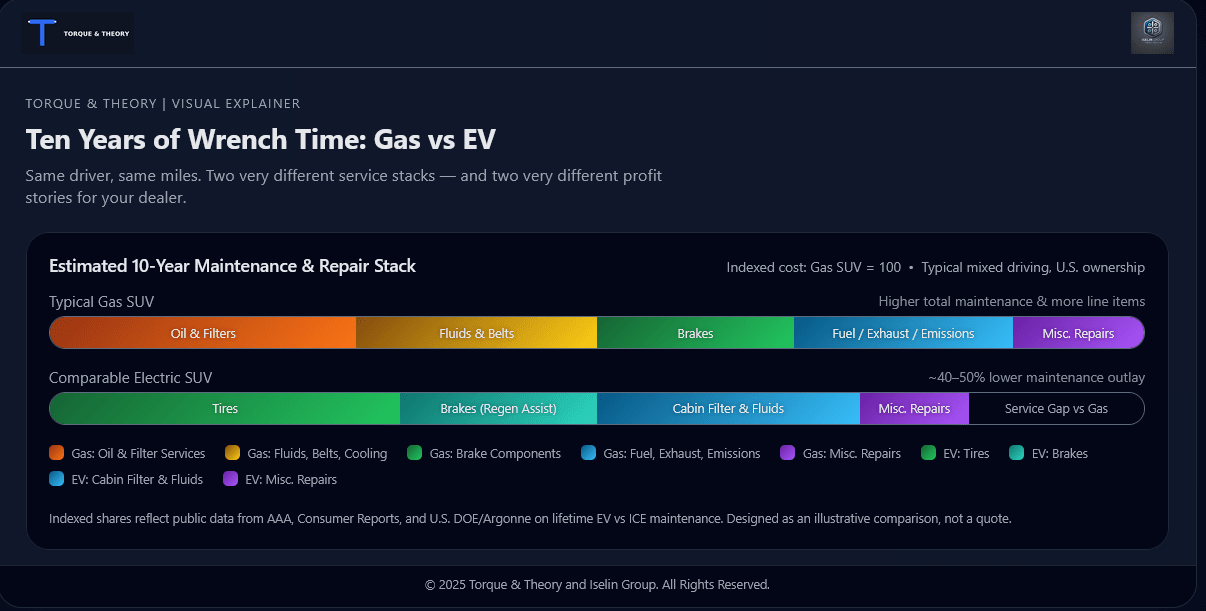Select the Gas: Fuel, Exhaust, Emissions legend marker
Image resolution: width=1206 pixels, height=611 pixels.
(587, 453)
